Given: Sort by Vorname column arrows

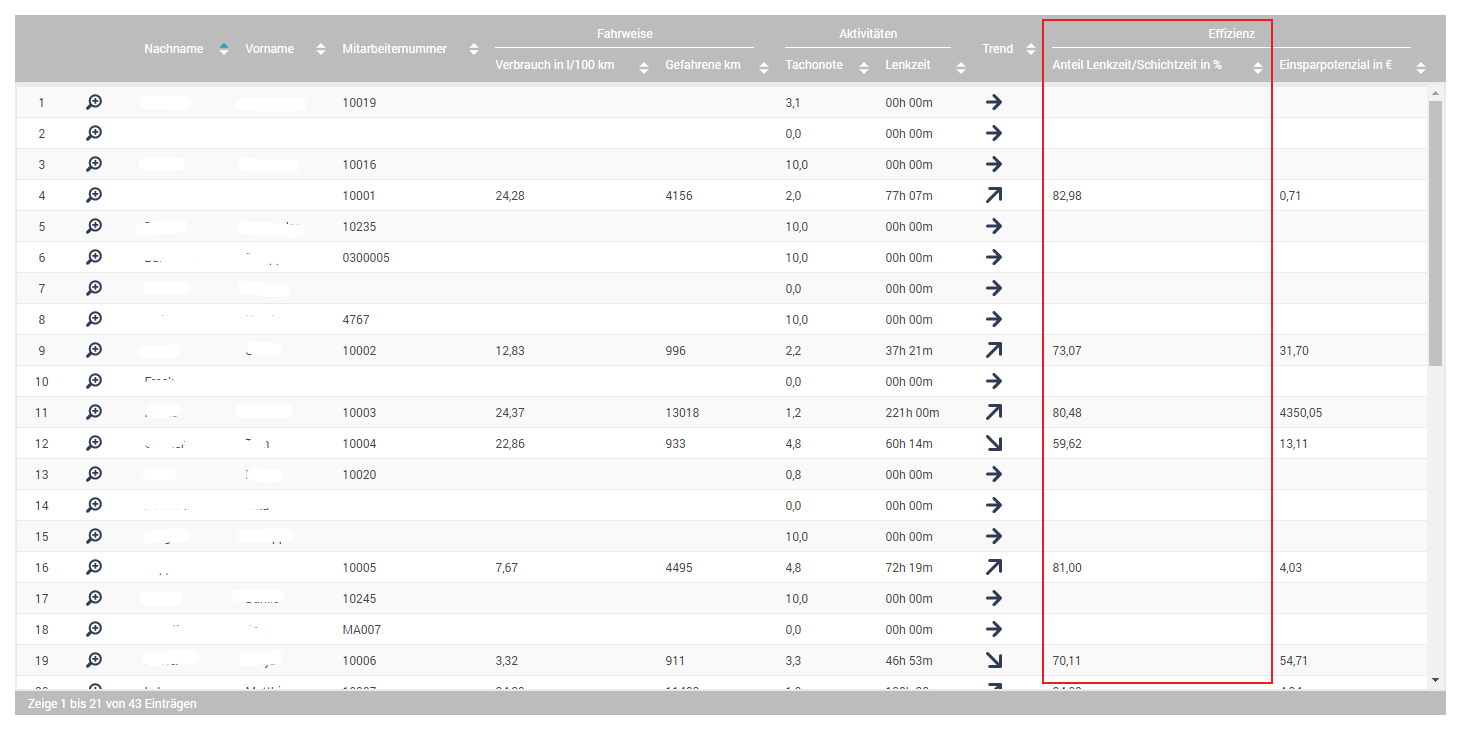Looking at the screenshot, I should pos(321,49).
